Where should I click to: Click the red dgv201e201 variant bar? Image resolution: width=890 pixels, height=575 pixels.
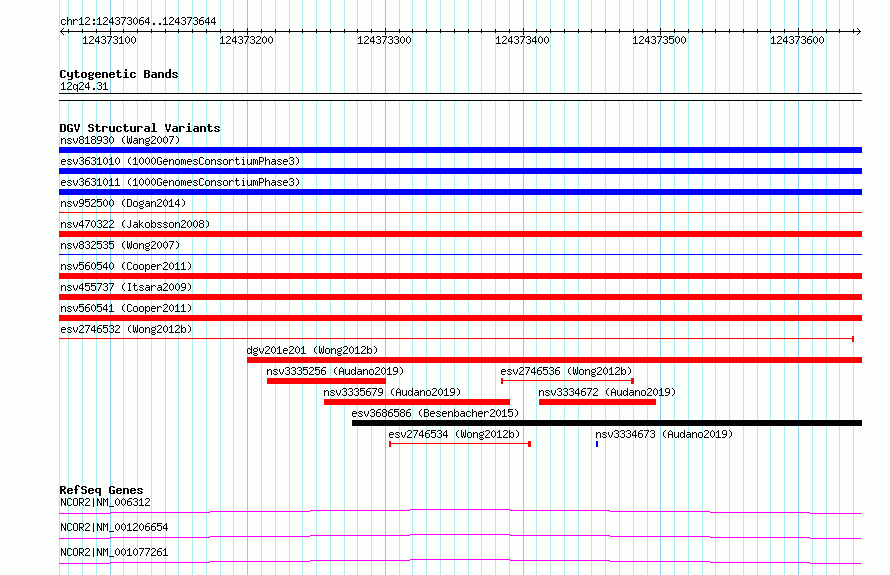[555, 360]
